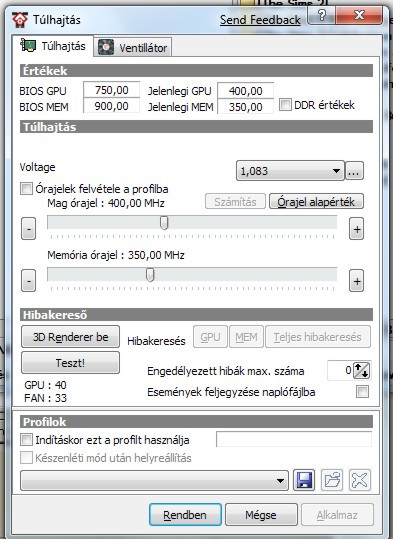Open the profile selection dropdown

pyautogui.click(x=154, y=480)
